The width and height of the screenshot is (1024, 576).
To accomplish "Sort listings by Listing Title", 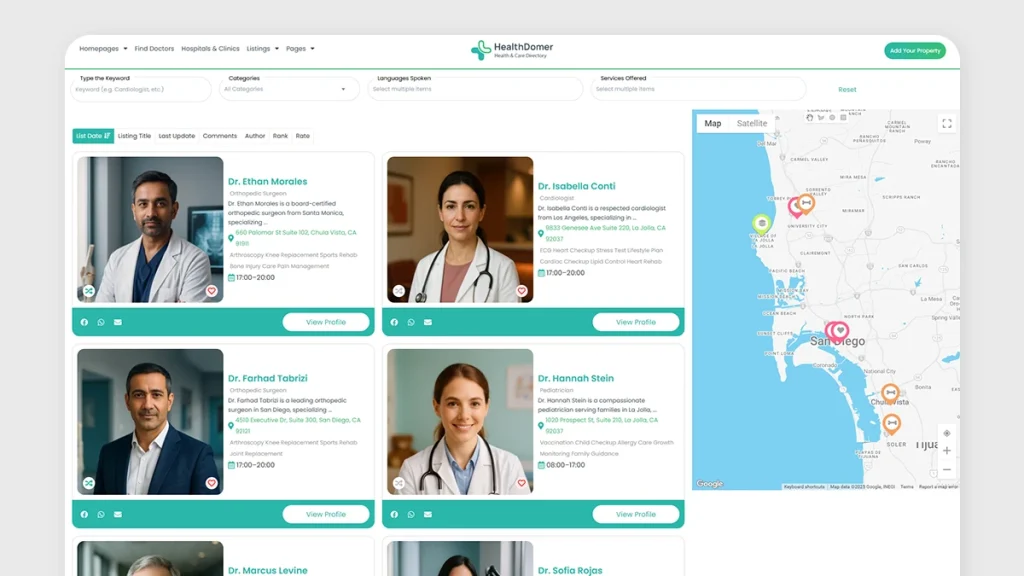I will [x=135, y=136].
